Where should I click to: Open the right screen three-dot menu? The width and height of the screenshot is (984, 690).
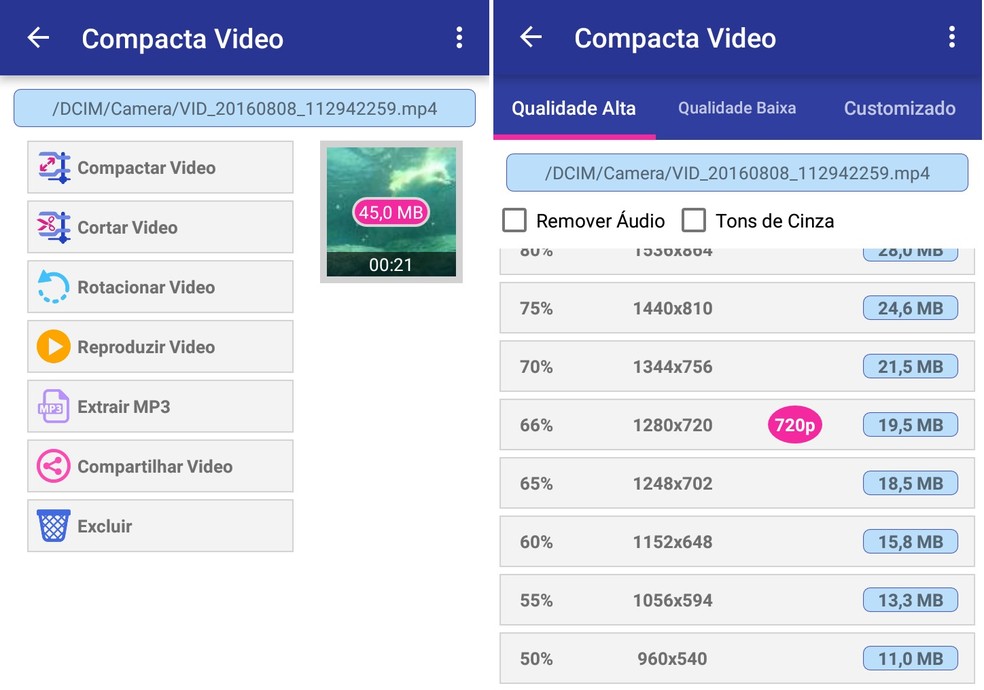pos(952,37)
